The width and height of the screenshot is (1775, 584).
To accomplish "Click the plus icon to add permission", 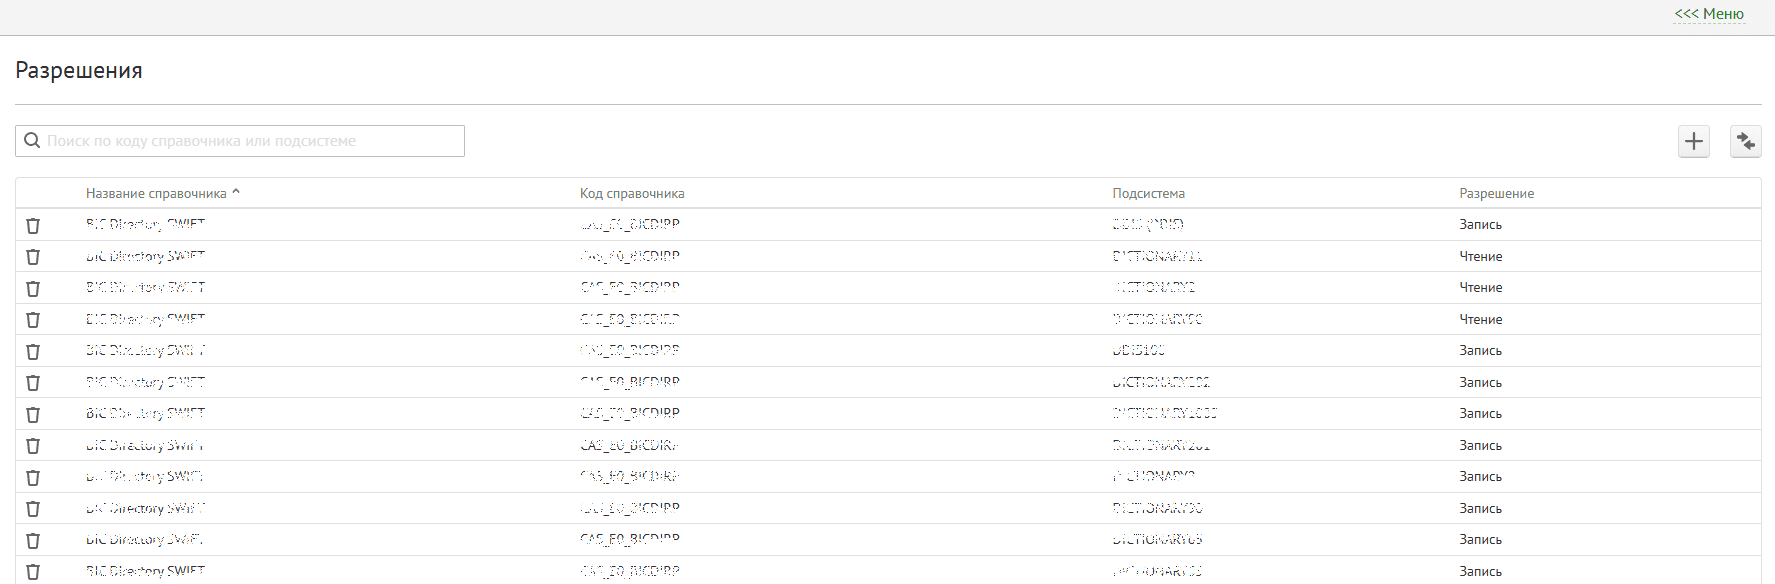I will [1693, 141].
